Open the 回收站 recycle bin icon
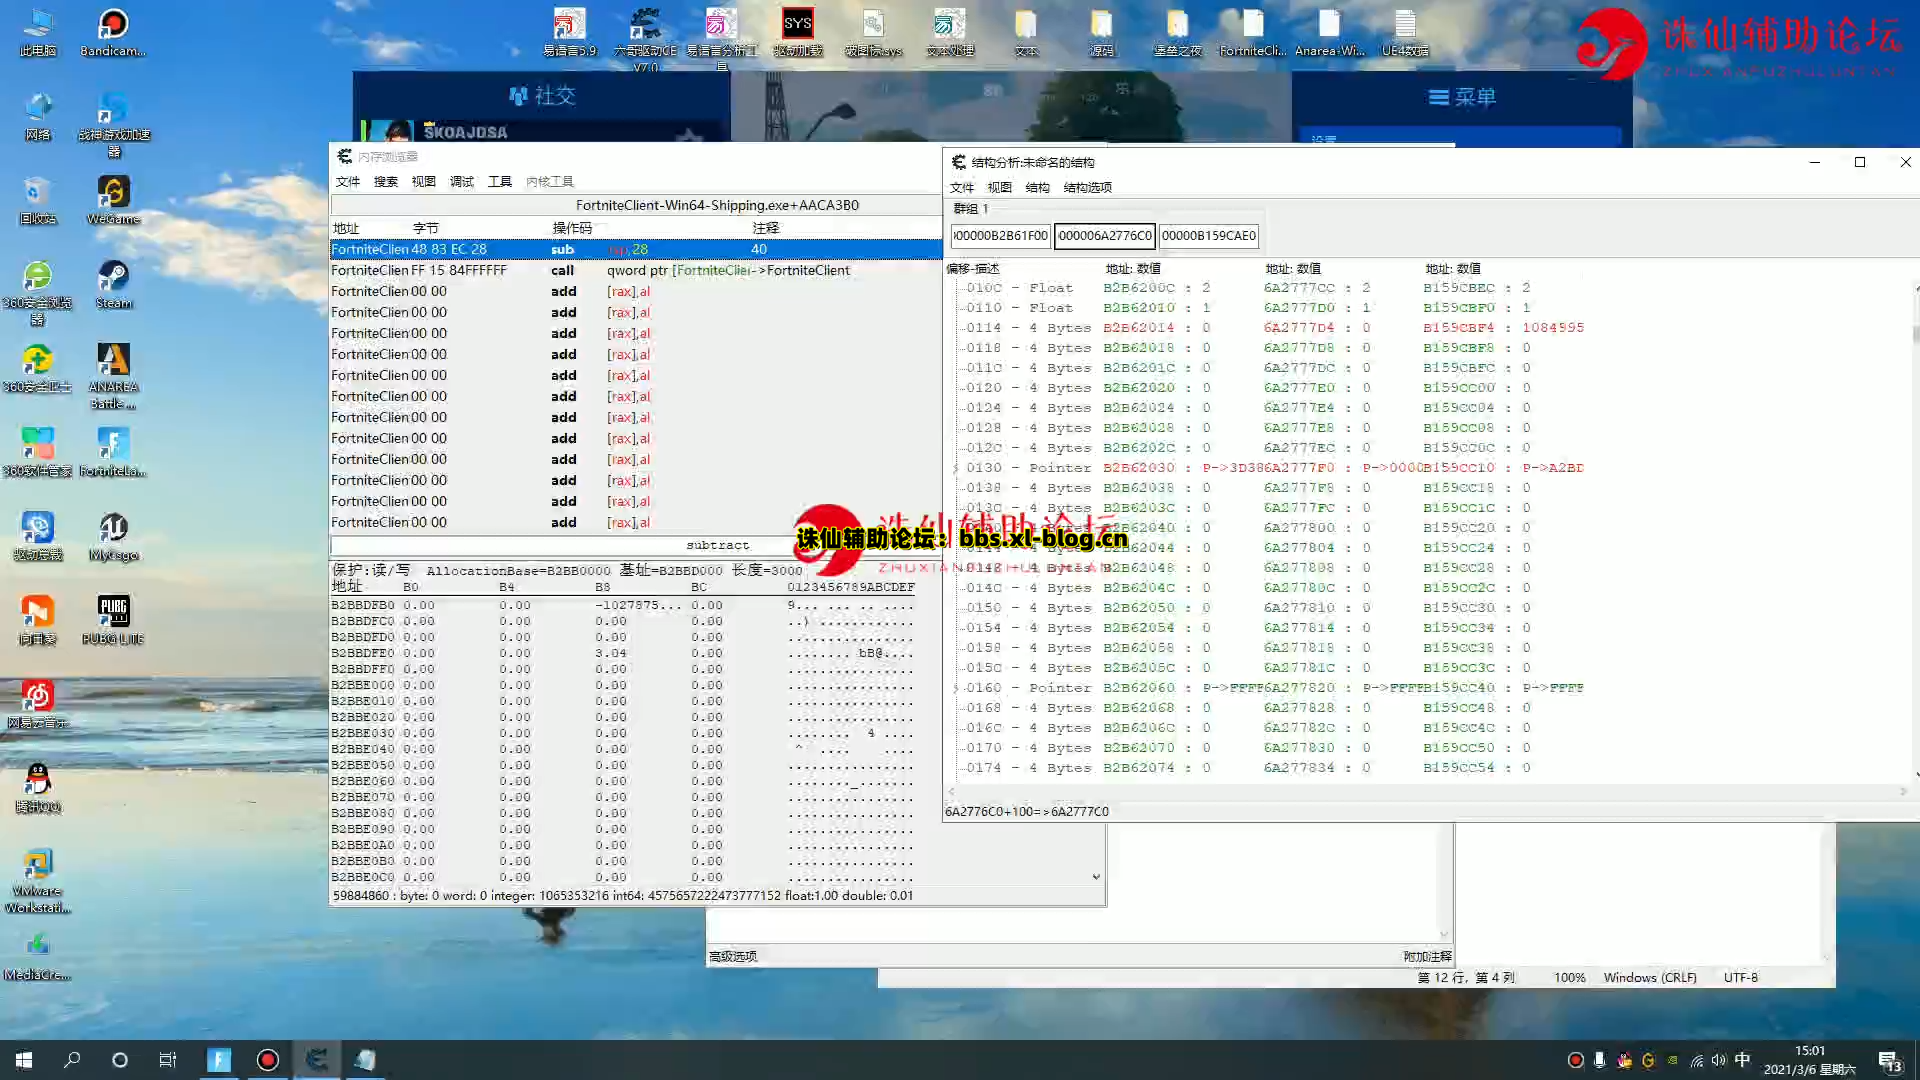Viewport: 1920px width, 1080px height. 38,200
